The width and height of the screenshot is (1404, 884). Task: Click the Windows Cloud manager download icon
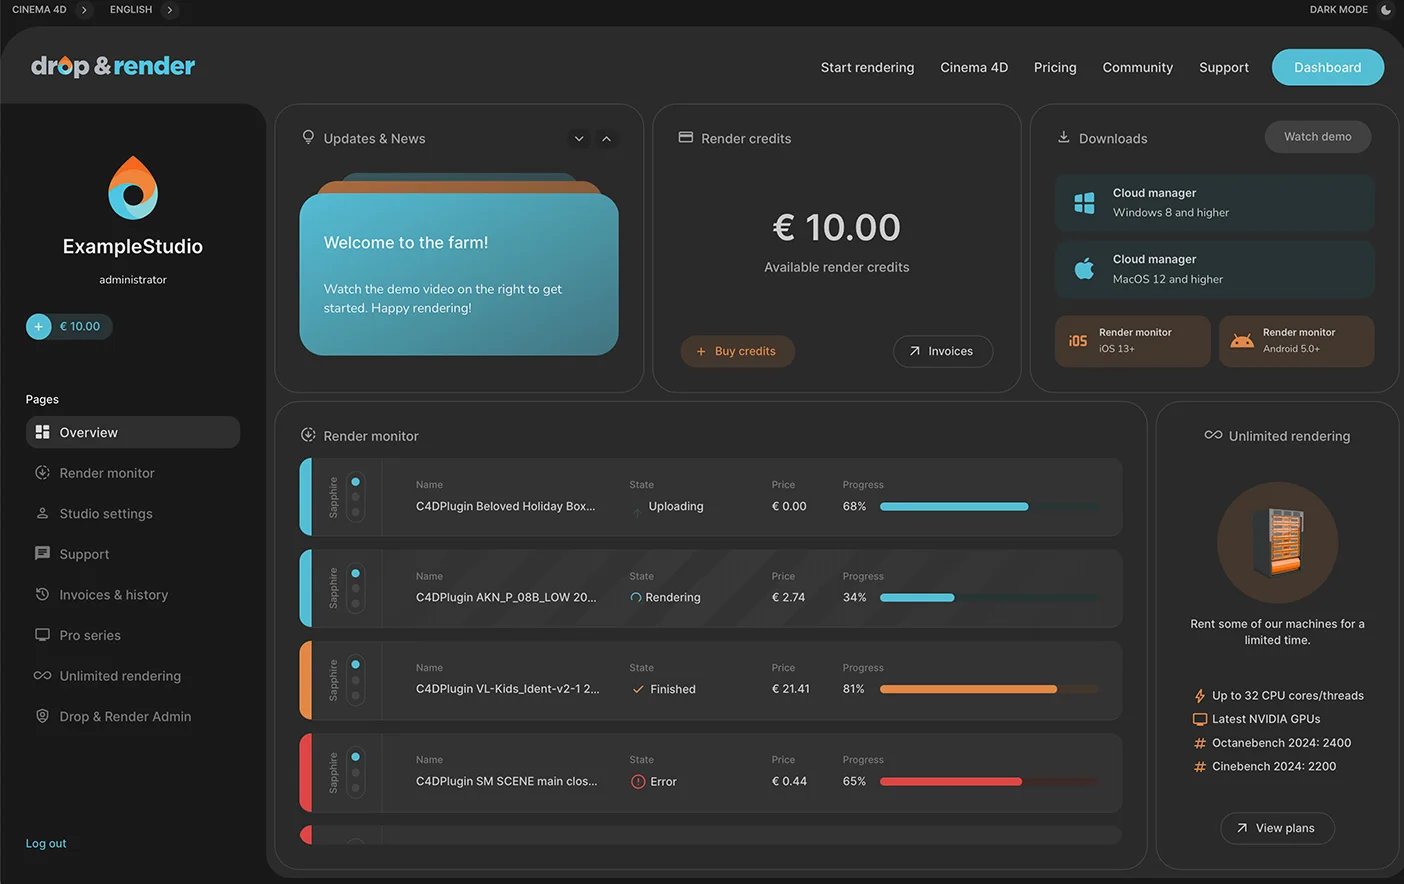click(1084, 203)
